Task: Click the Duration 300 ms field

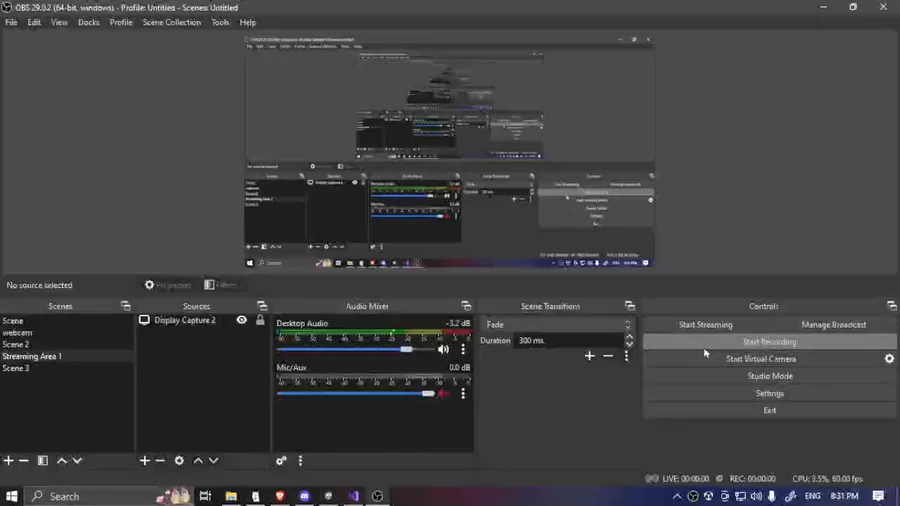Action: (x=567, y=341)
